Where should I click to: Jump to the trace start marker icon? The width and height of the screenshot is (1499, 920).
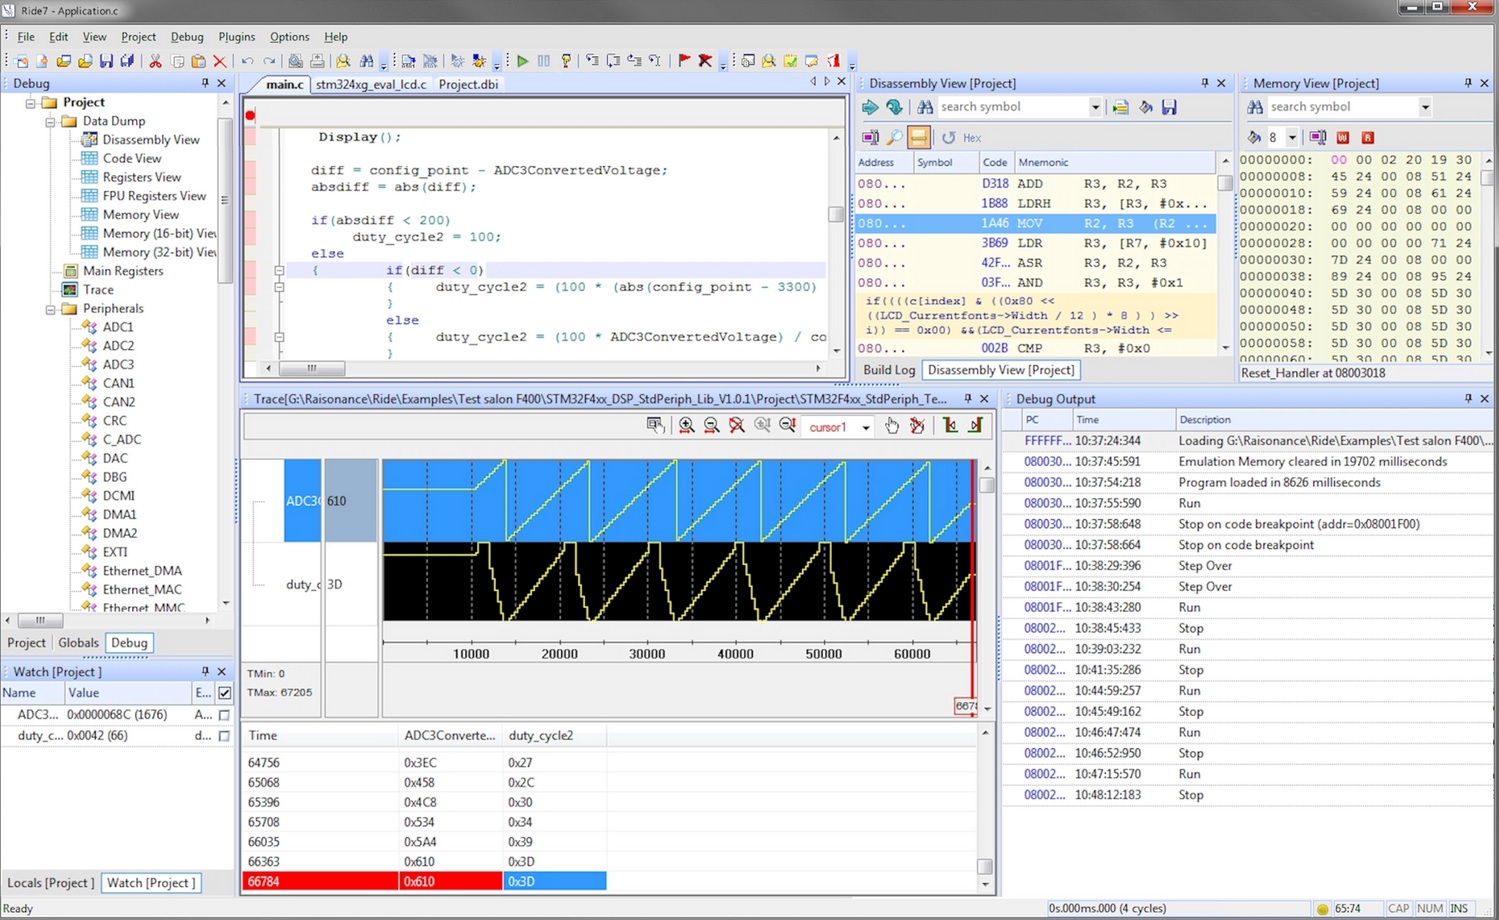click(950, 426)
